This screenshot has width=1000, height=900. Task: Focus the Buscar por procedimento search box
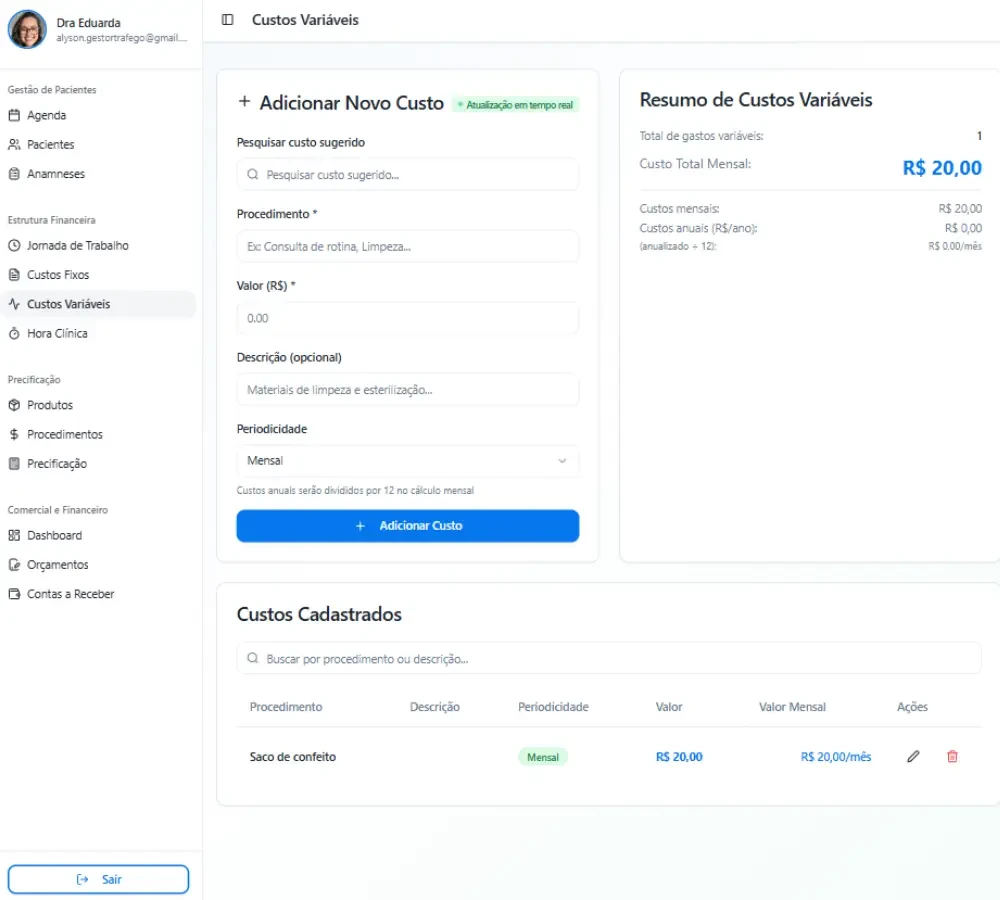pos(608,659)
